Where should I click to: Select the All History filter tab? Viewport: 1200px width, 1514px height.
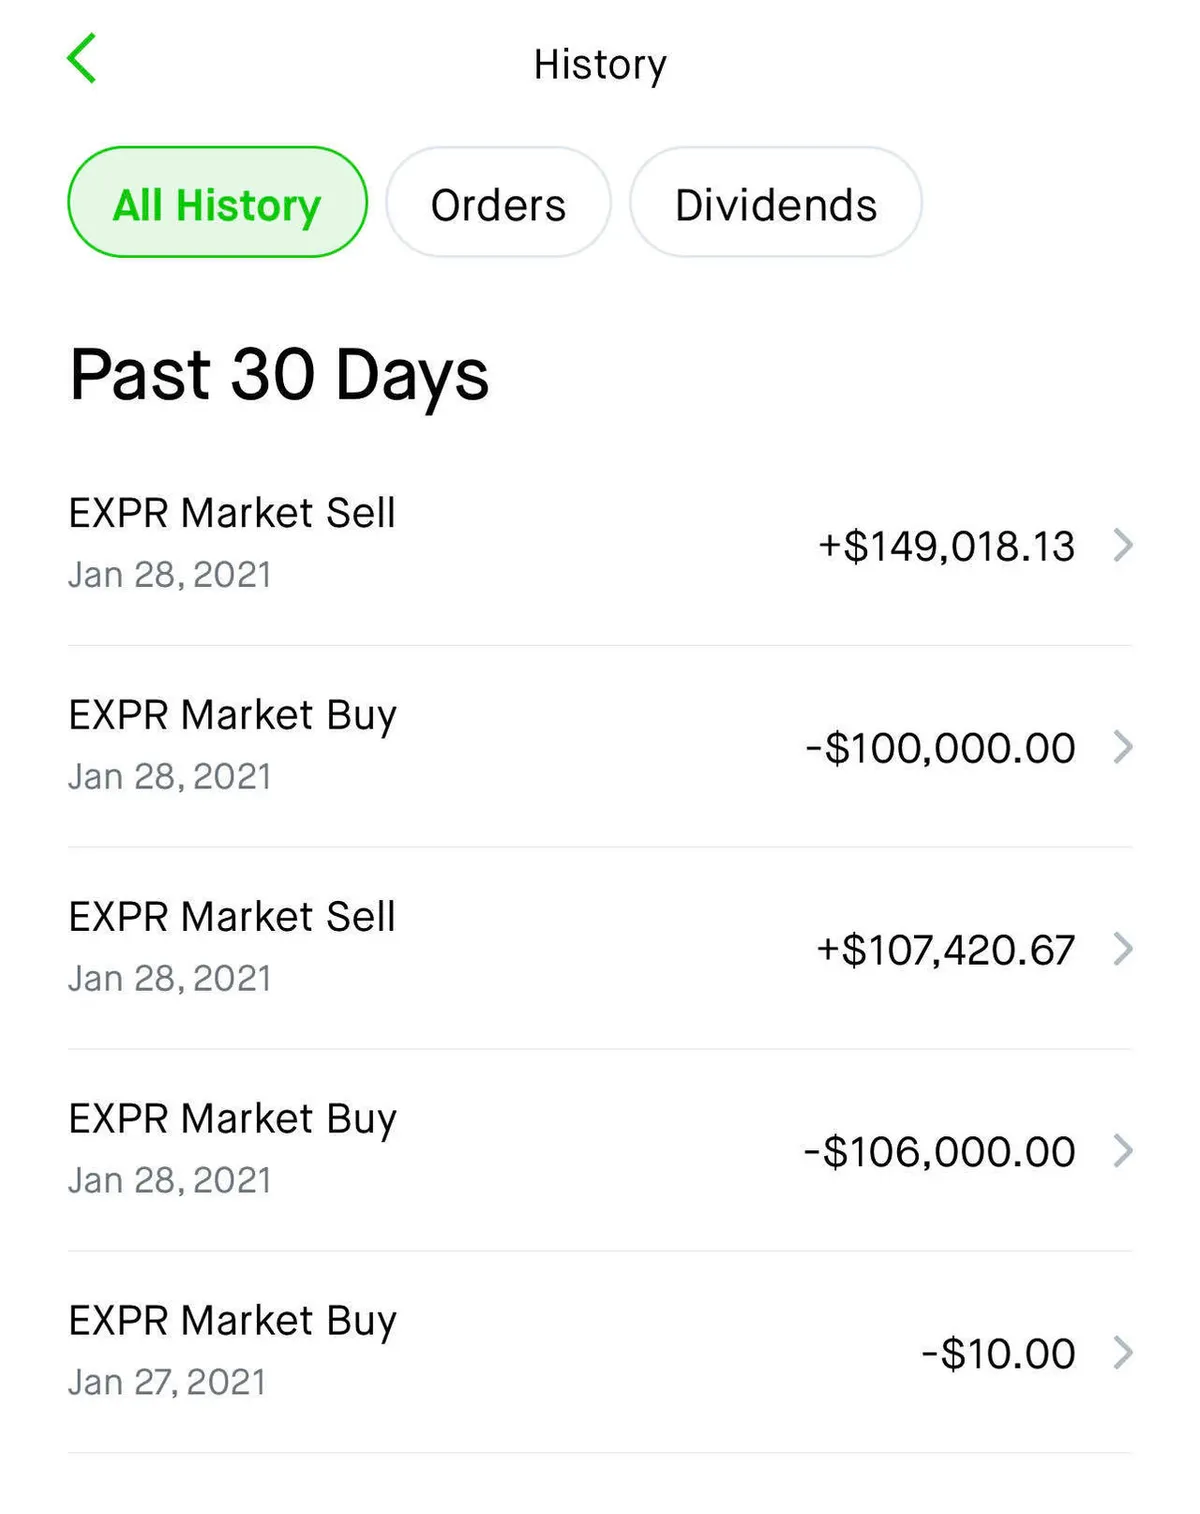pyautogui.click(x=217, y=203)
